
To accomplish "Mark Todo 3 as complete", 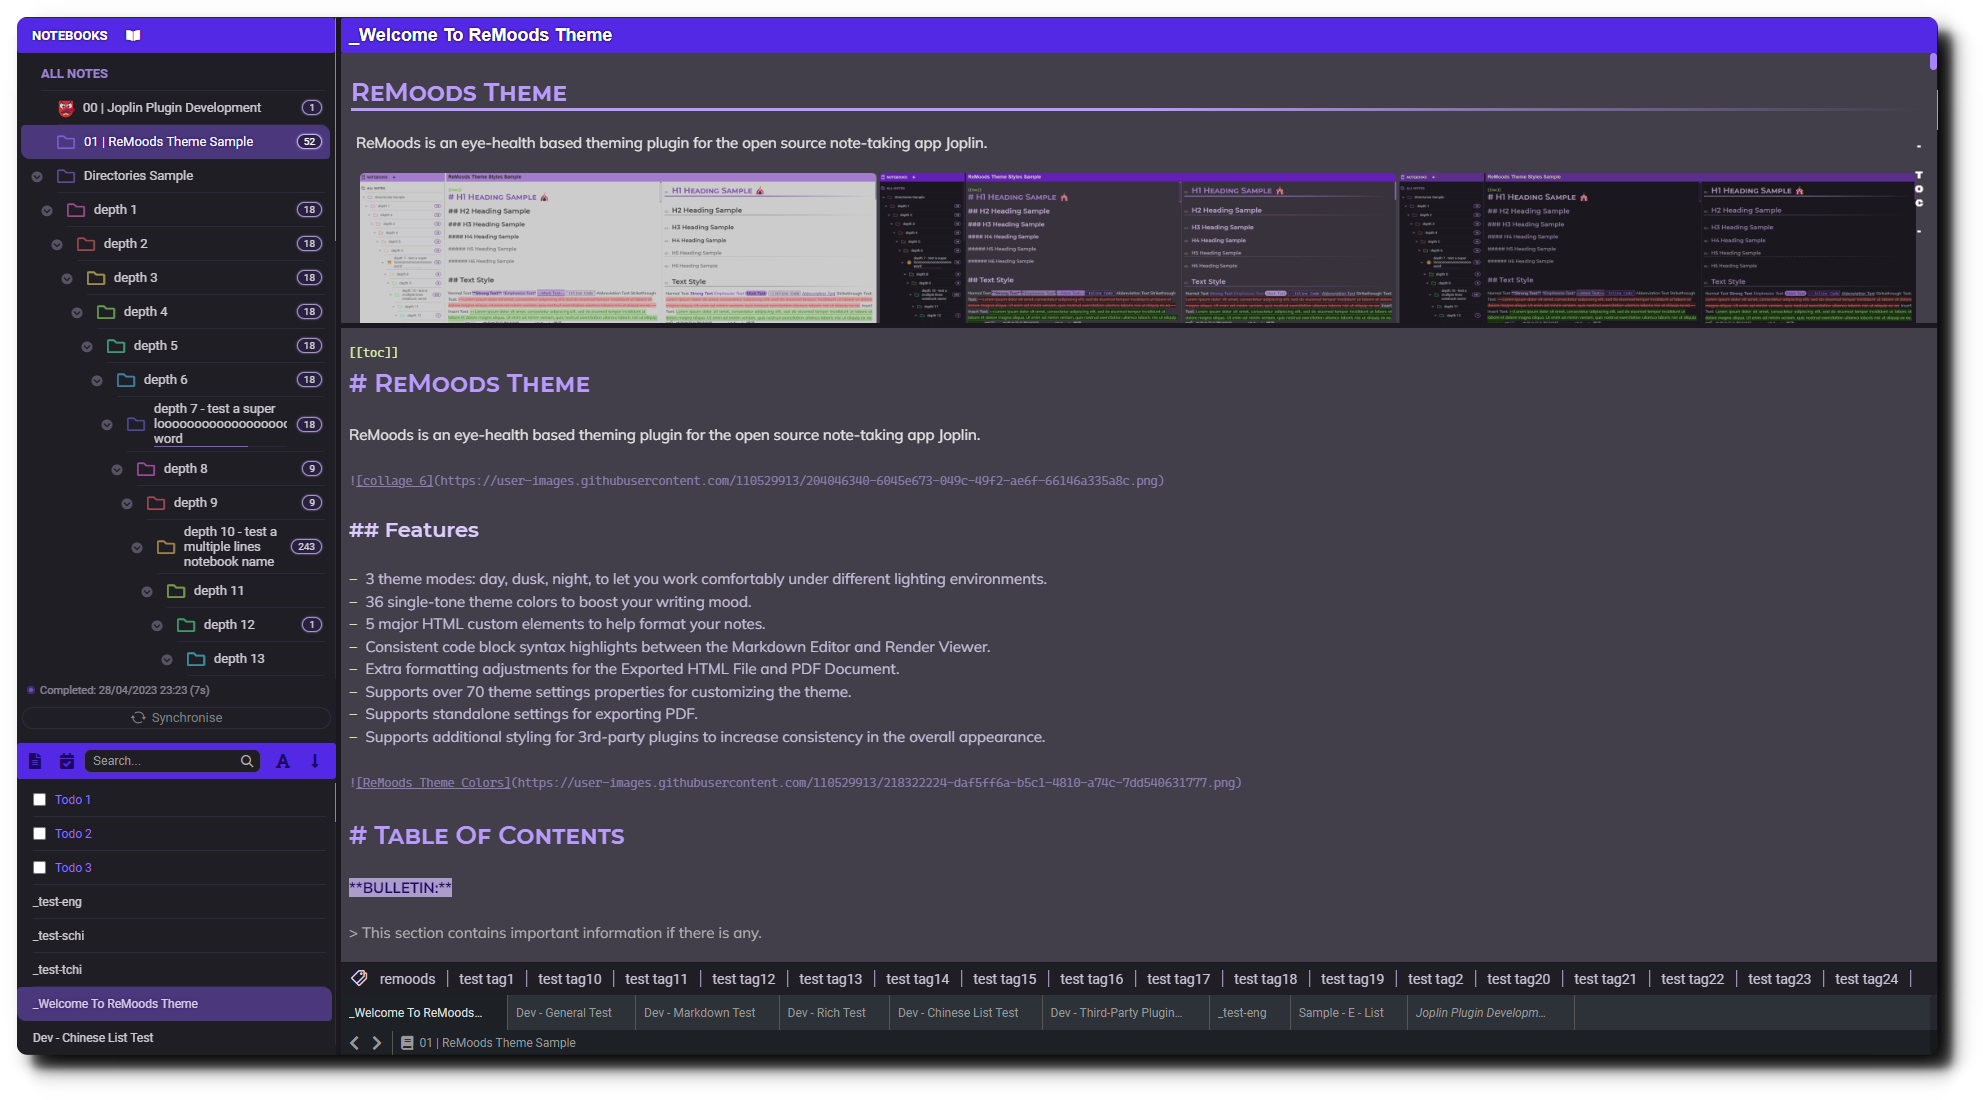I will [40, 868].
